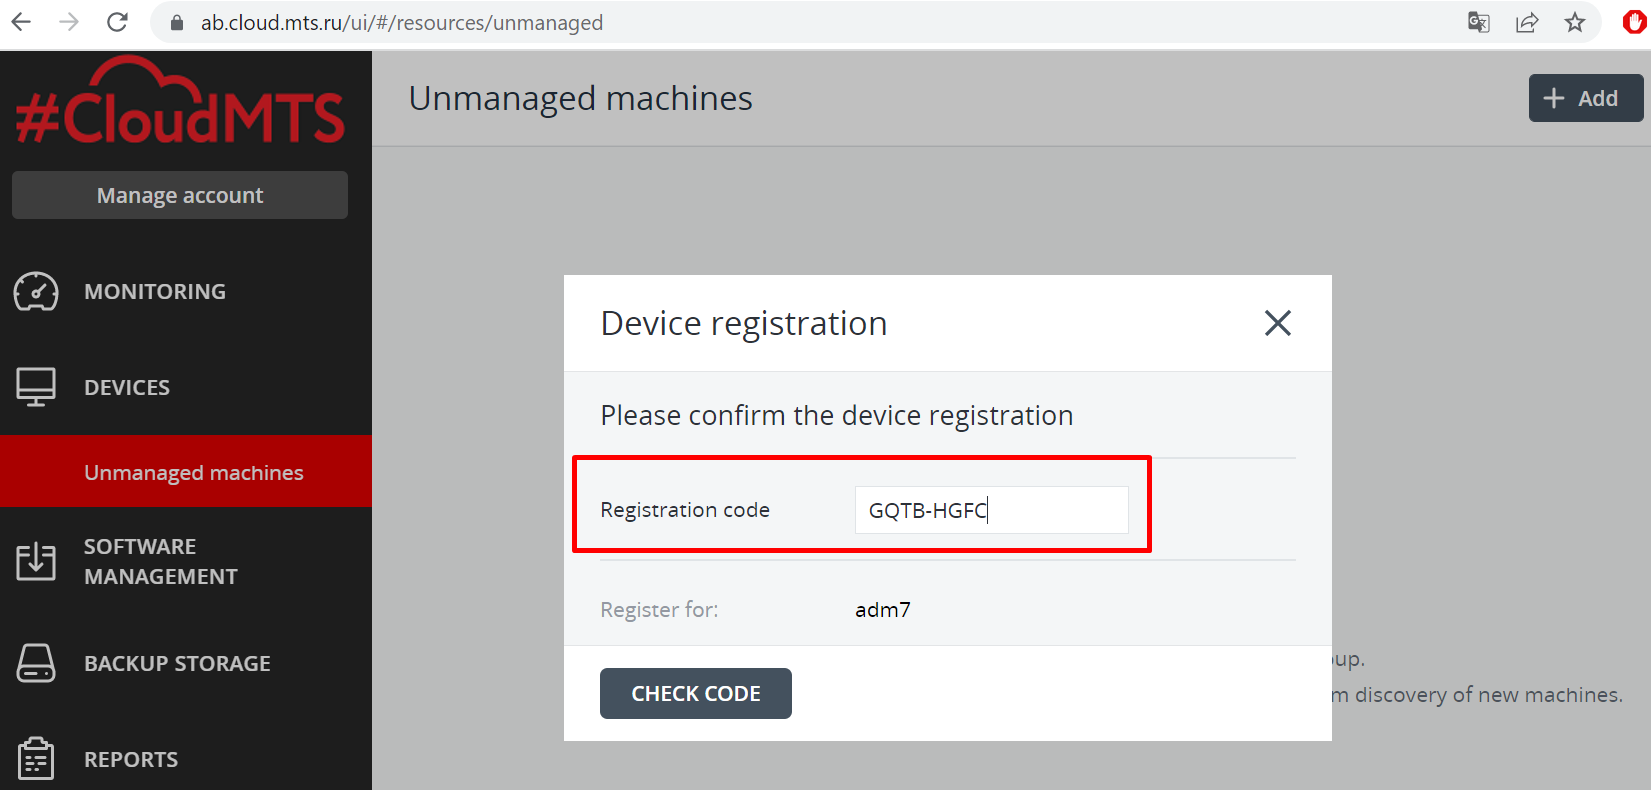
Task: Close the Device registration dialog
Action: pos(1277,323)
